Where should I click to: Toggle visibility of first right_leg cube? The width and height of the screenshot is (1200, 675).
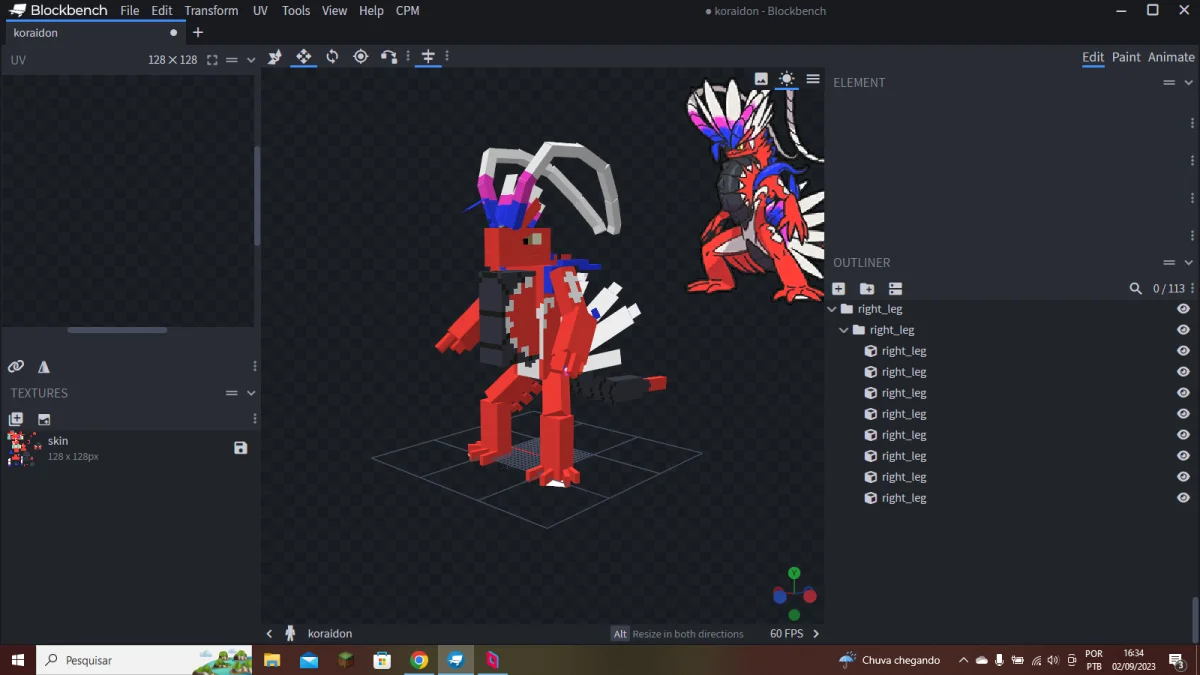tap(1183, 351)
